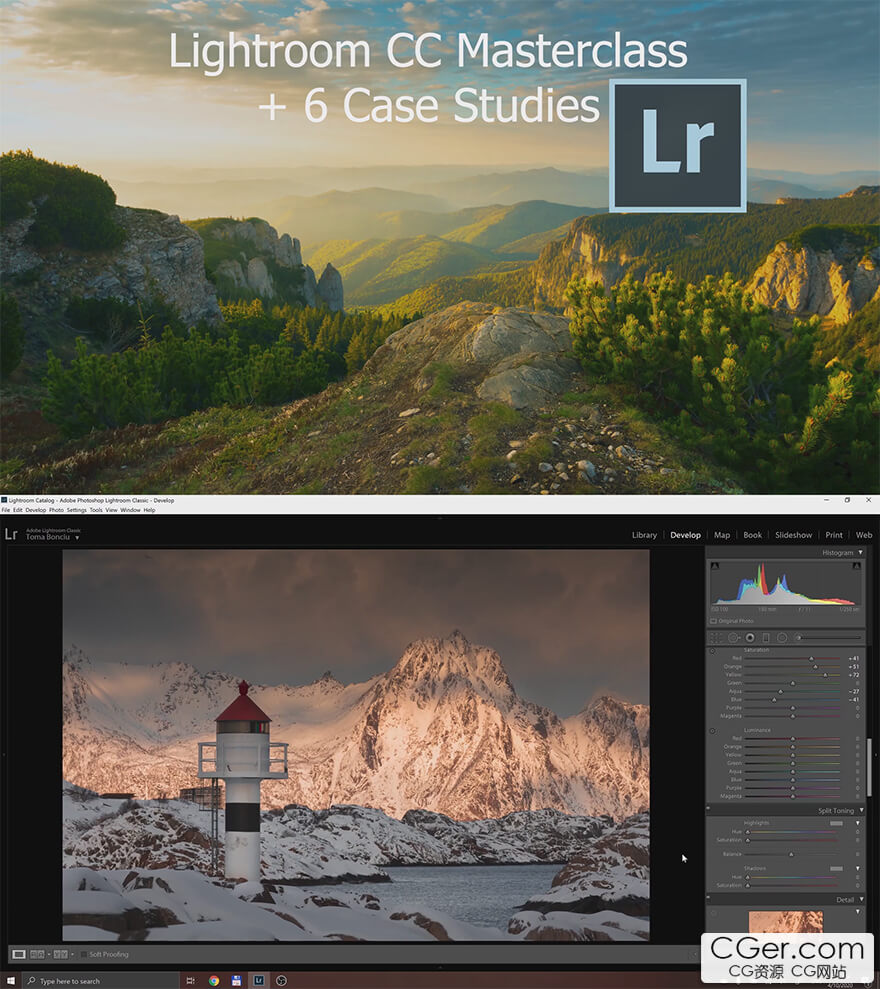Click the Yellow saturation value +72

click(x=854, y=675)
